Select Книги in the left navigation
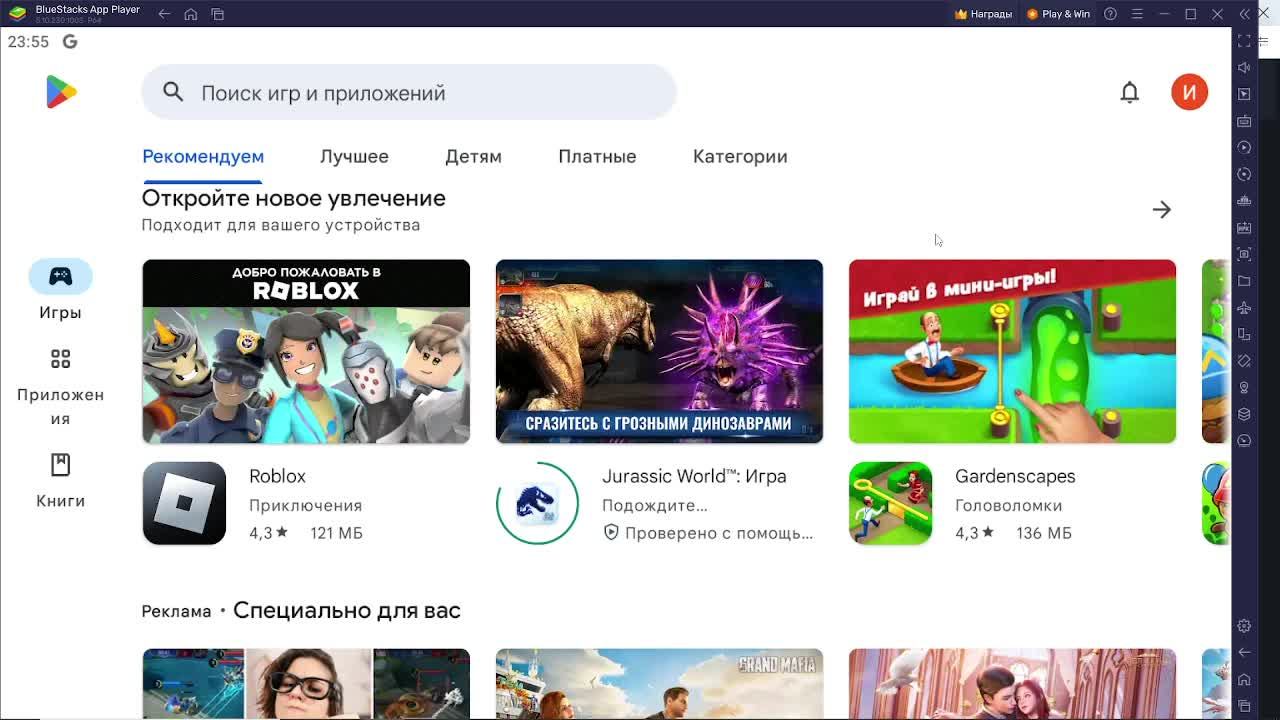The height and width of the screenshot is (720, 1280). [x=60, y=481]
